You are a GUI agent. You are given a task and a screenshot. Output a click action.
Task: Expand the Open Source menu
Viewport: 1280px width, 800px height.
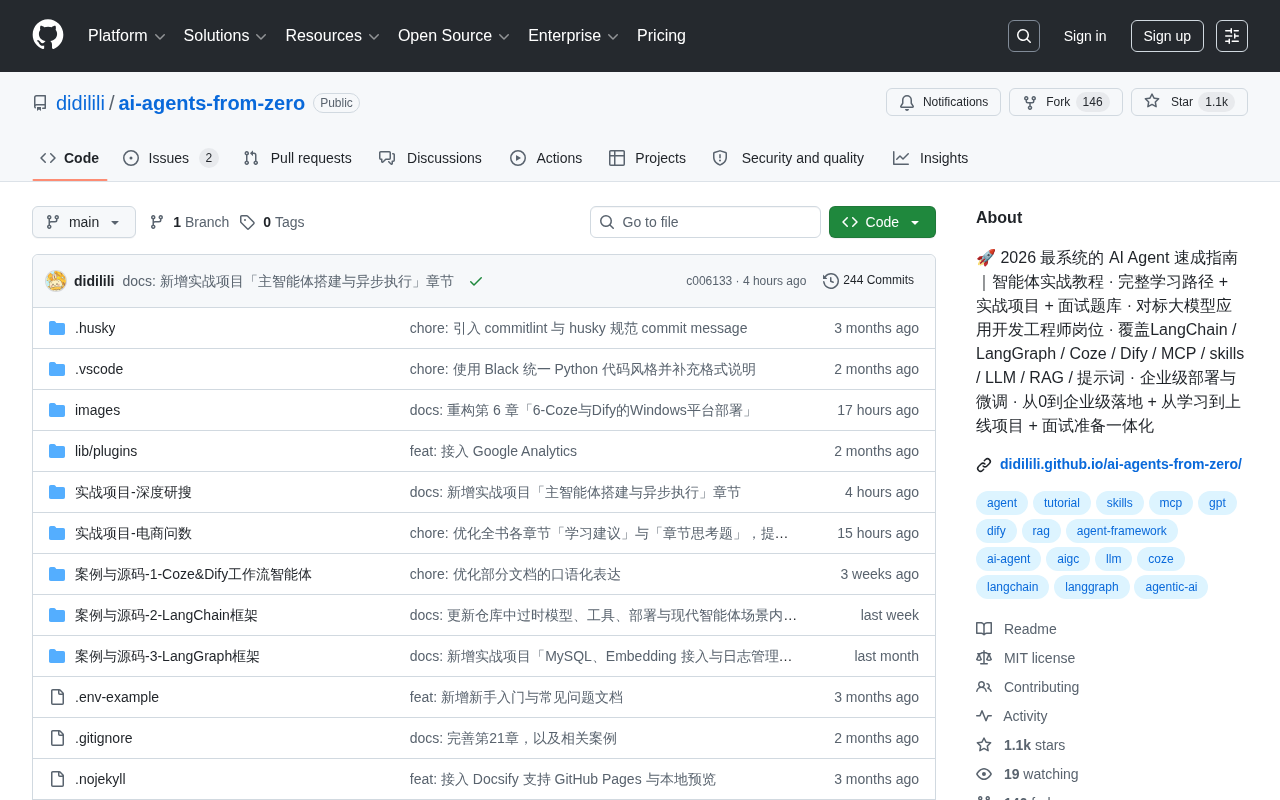click(x=454, y=36)
